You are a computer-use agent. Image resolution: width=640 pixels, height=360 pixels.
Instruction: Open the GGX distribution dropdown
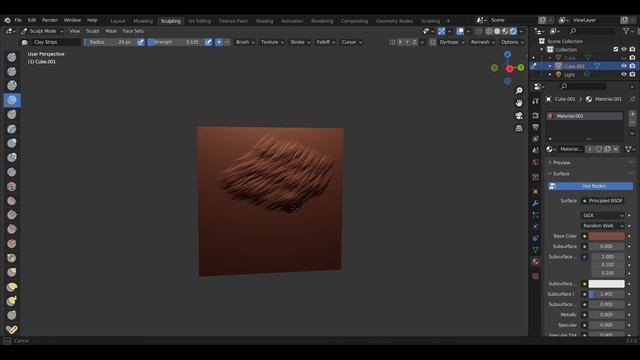click(x=602, y=215)
